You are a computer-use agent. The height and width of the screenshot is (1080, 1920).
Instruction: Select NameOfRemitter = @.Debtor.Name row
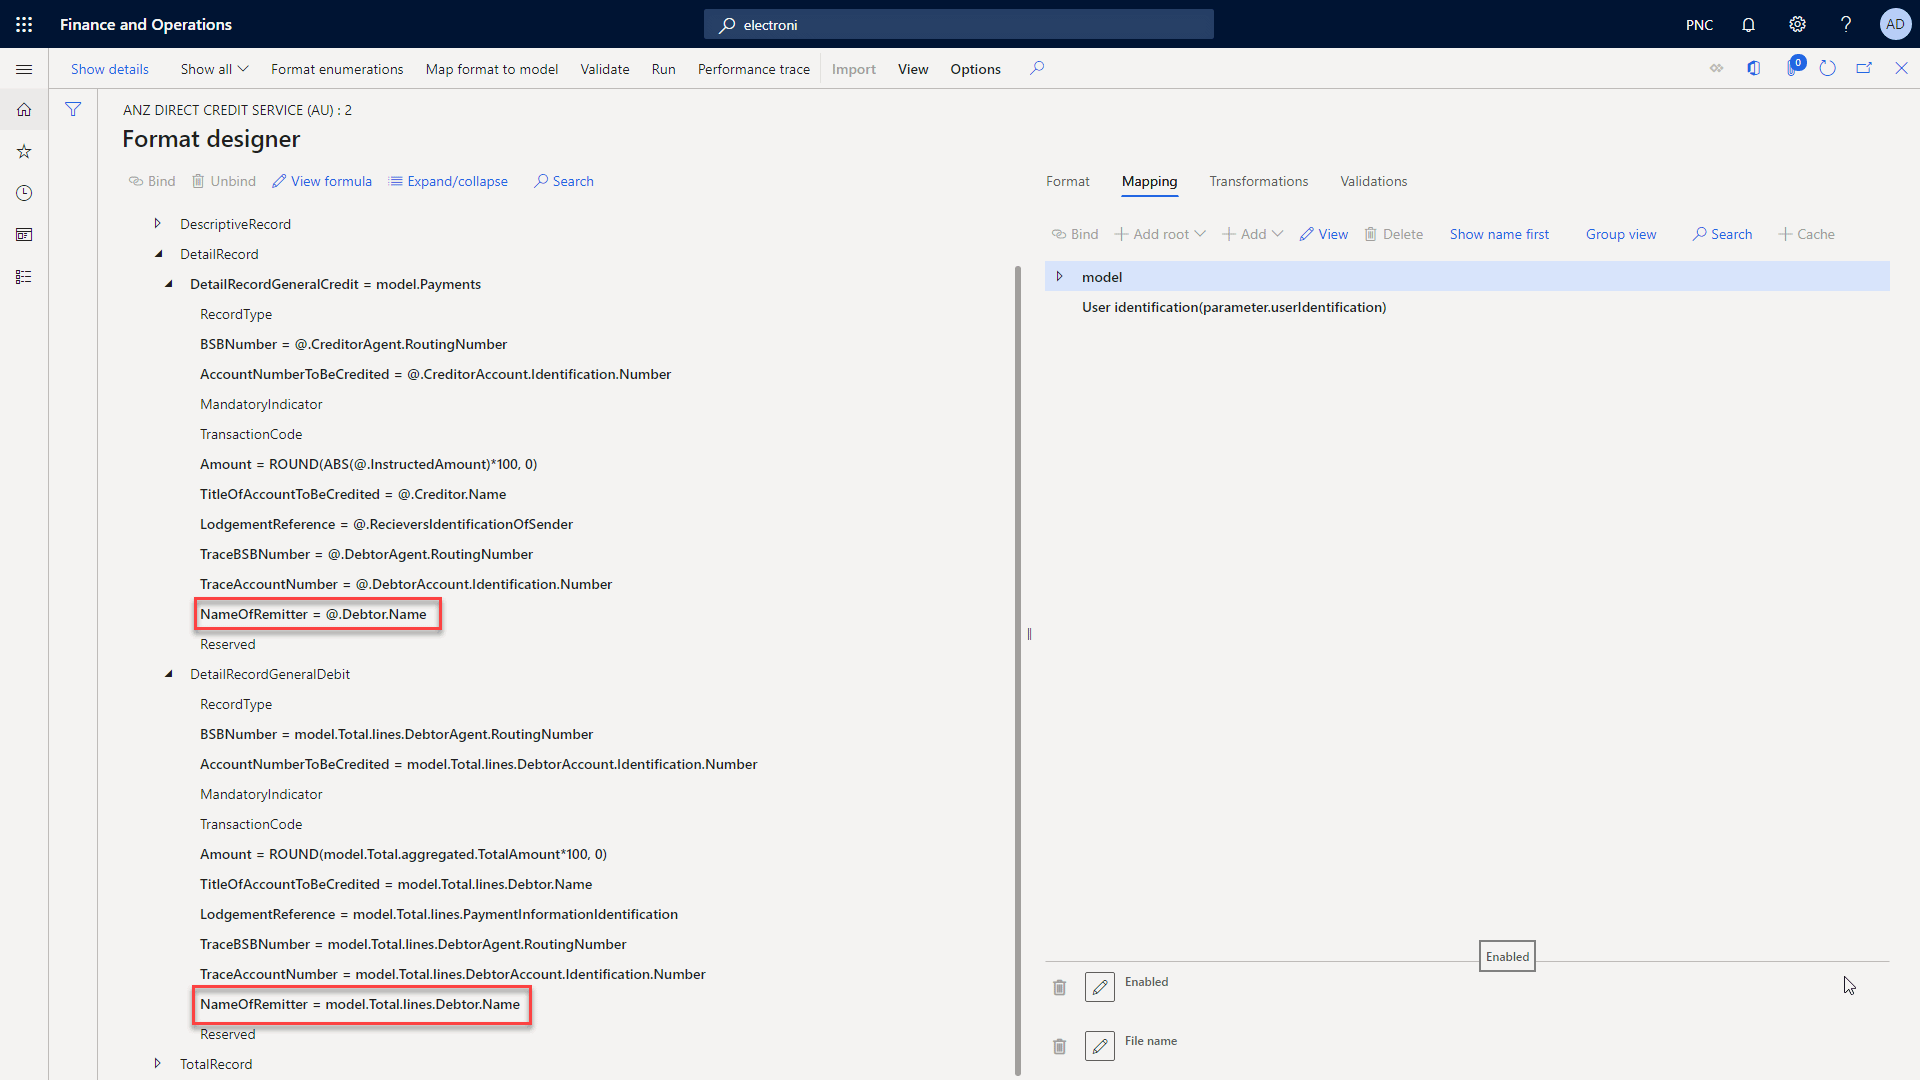tap(313, 614)
